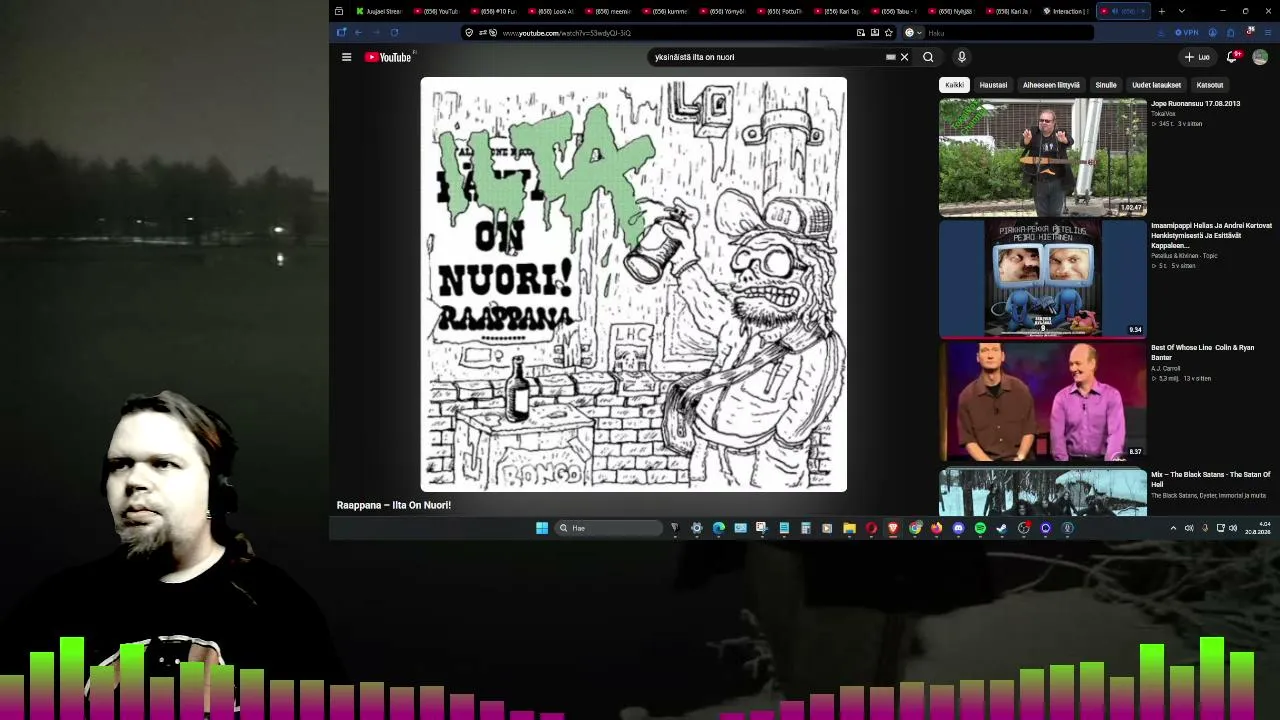Viewport: 1280px width, 720px height.
Task: Clear the YouTube search text with X
Action: [x=904, y=57]
